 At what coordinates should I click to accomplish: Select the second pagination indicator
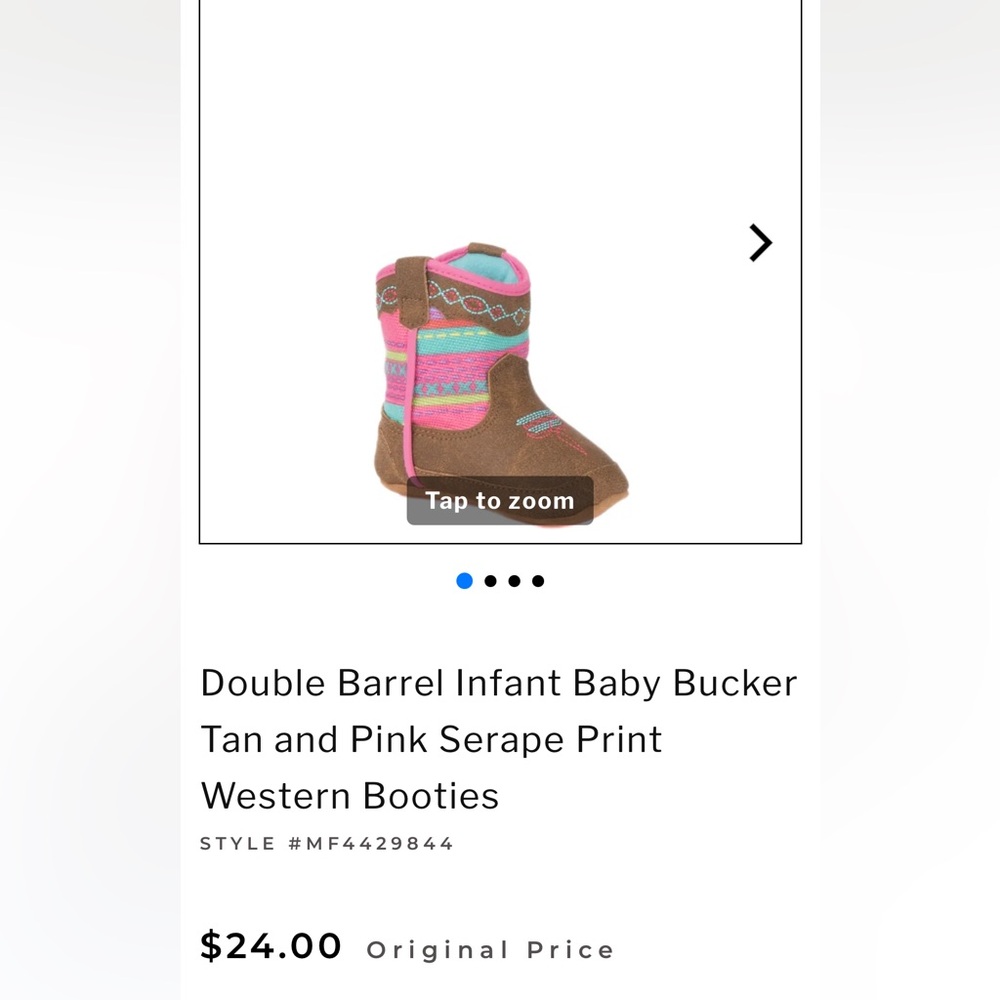point(489,580)
